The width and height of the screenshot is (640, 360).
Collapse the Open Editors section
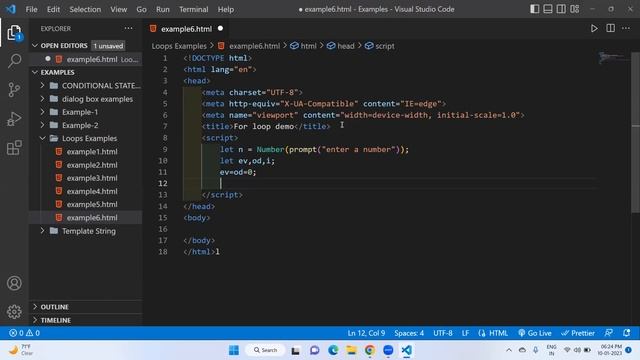point(35,46)
